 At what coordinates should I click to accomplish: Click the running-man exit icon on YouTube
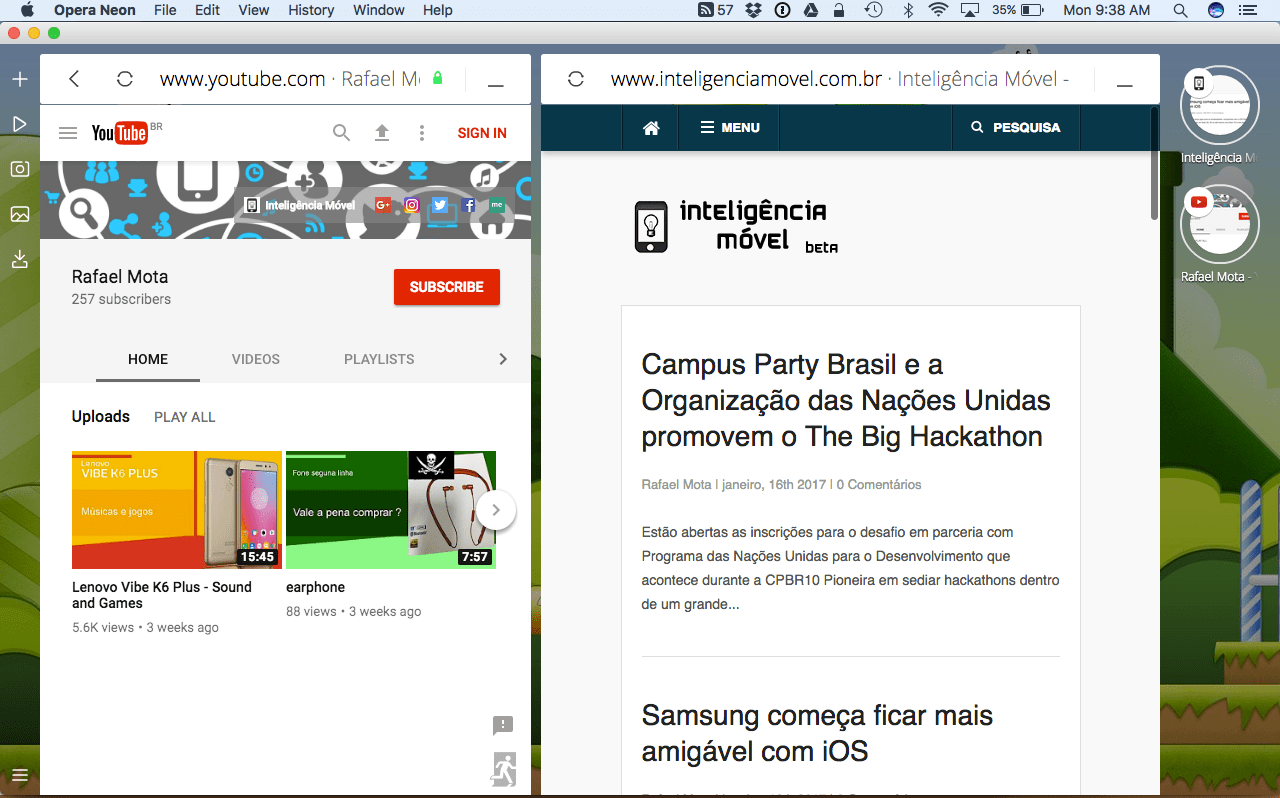pos(504,768)
